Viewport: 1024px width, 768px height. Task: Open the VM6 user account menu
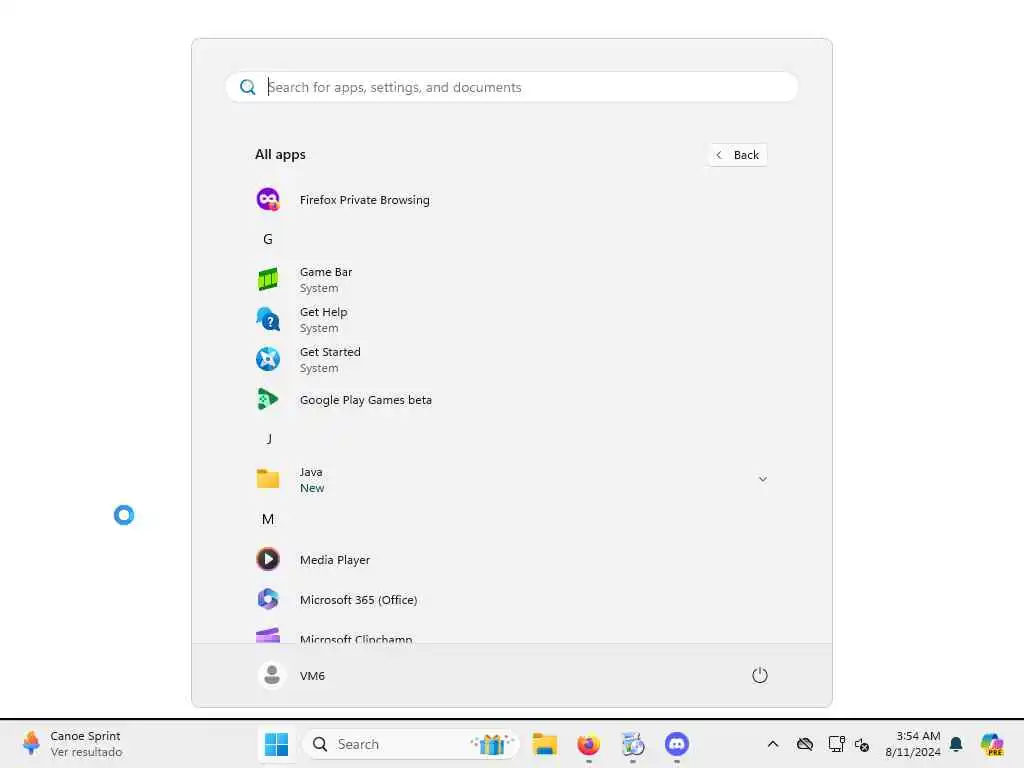(x=292, y=675)
